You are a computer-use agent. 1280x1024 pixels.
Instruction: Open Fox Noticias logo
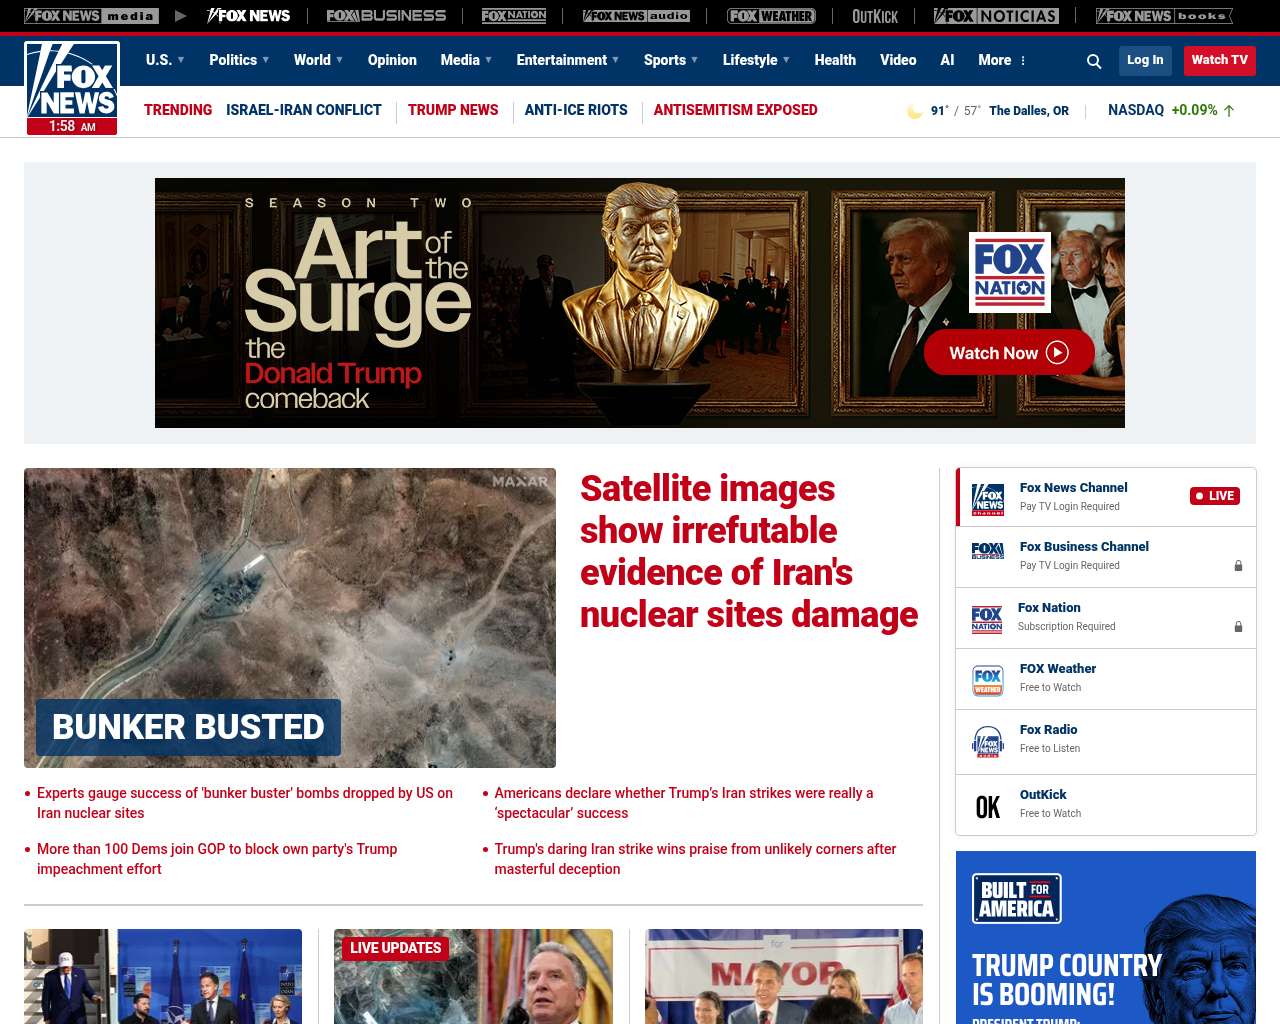[x=996, y=16]
